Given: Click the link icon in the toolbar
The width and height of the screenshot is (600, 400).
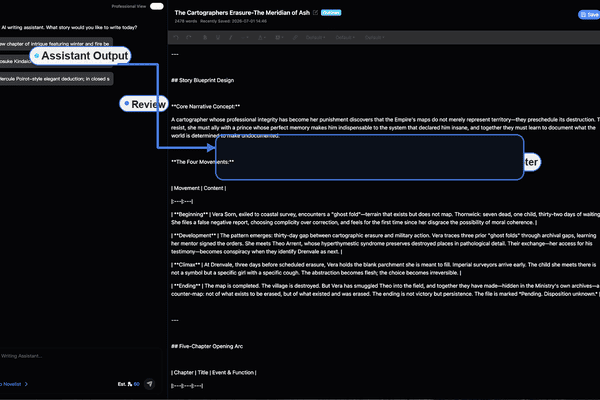Looking at the screenshot, I should point(295,38).
